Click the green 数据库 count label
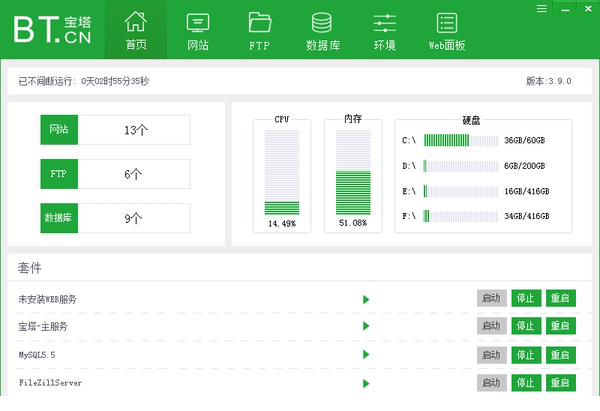Screen dimensions: 600x411 click(x=59, y=217)
